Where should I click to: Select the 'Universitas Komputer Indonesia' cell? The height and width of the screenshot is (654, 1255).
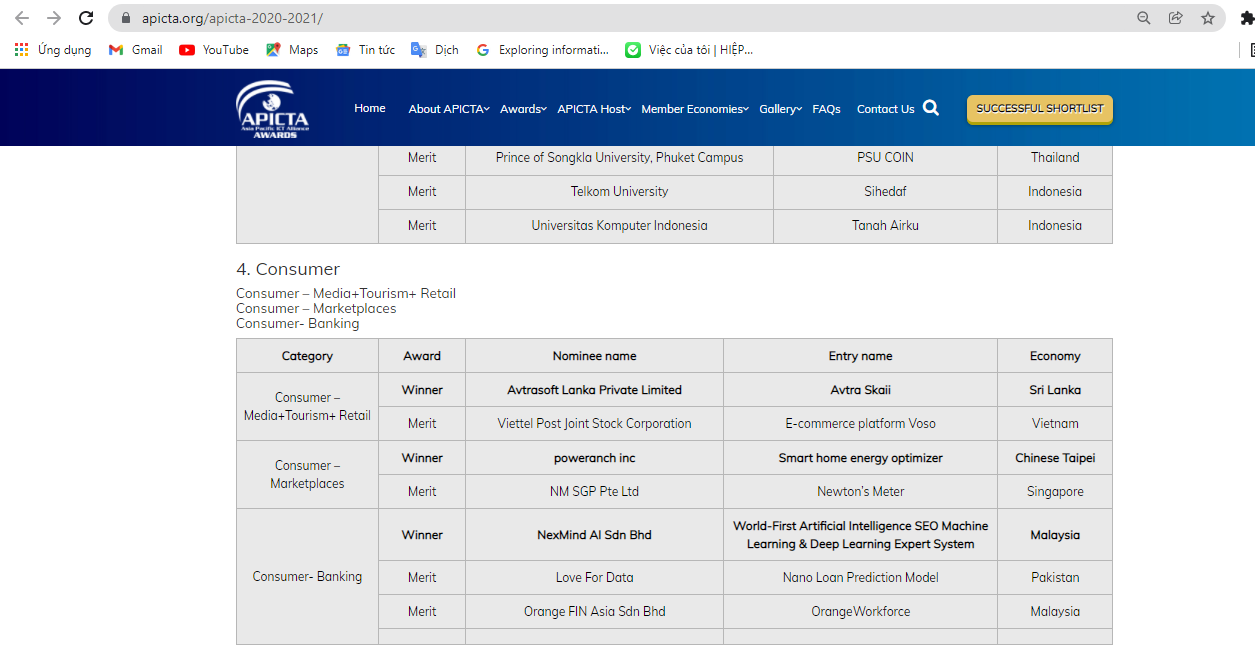point(620,226)
